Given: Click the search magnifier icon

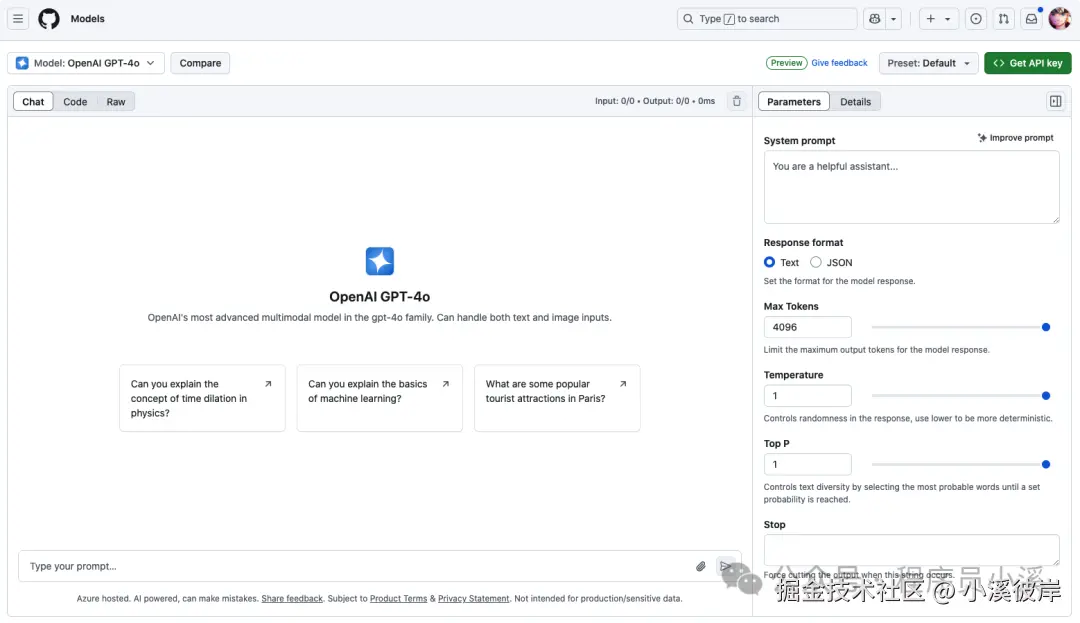Looking at the screenshot, I should (x=688, y=19).
